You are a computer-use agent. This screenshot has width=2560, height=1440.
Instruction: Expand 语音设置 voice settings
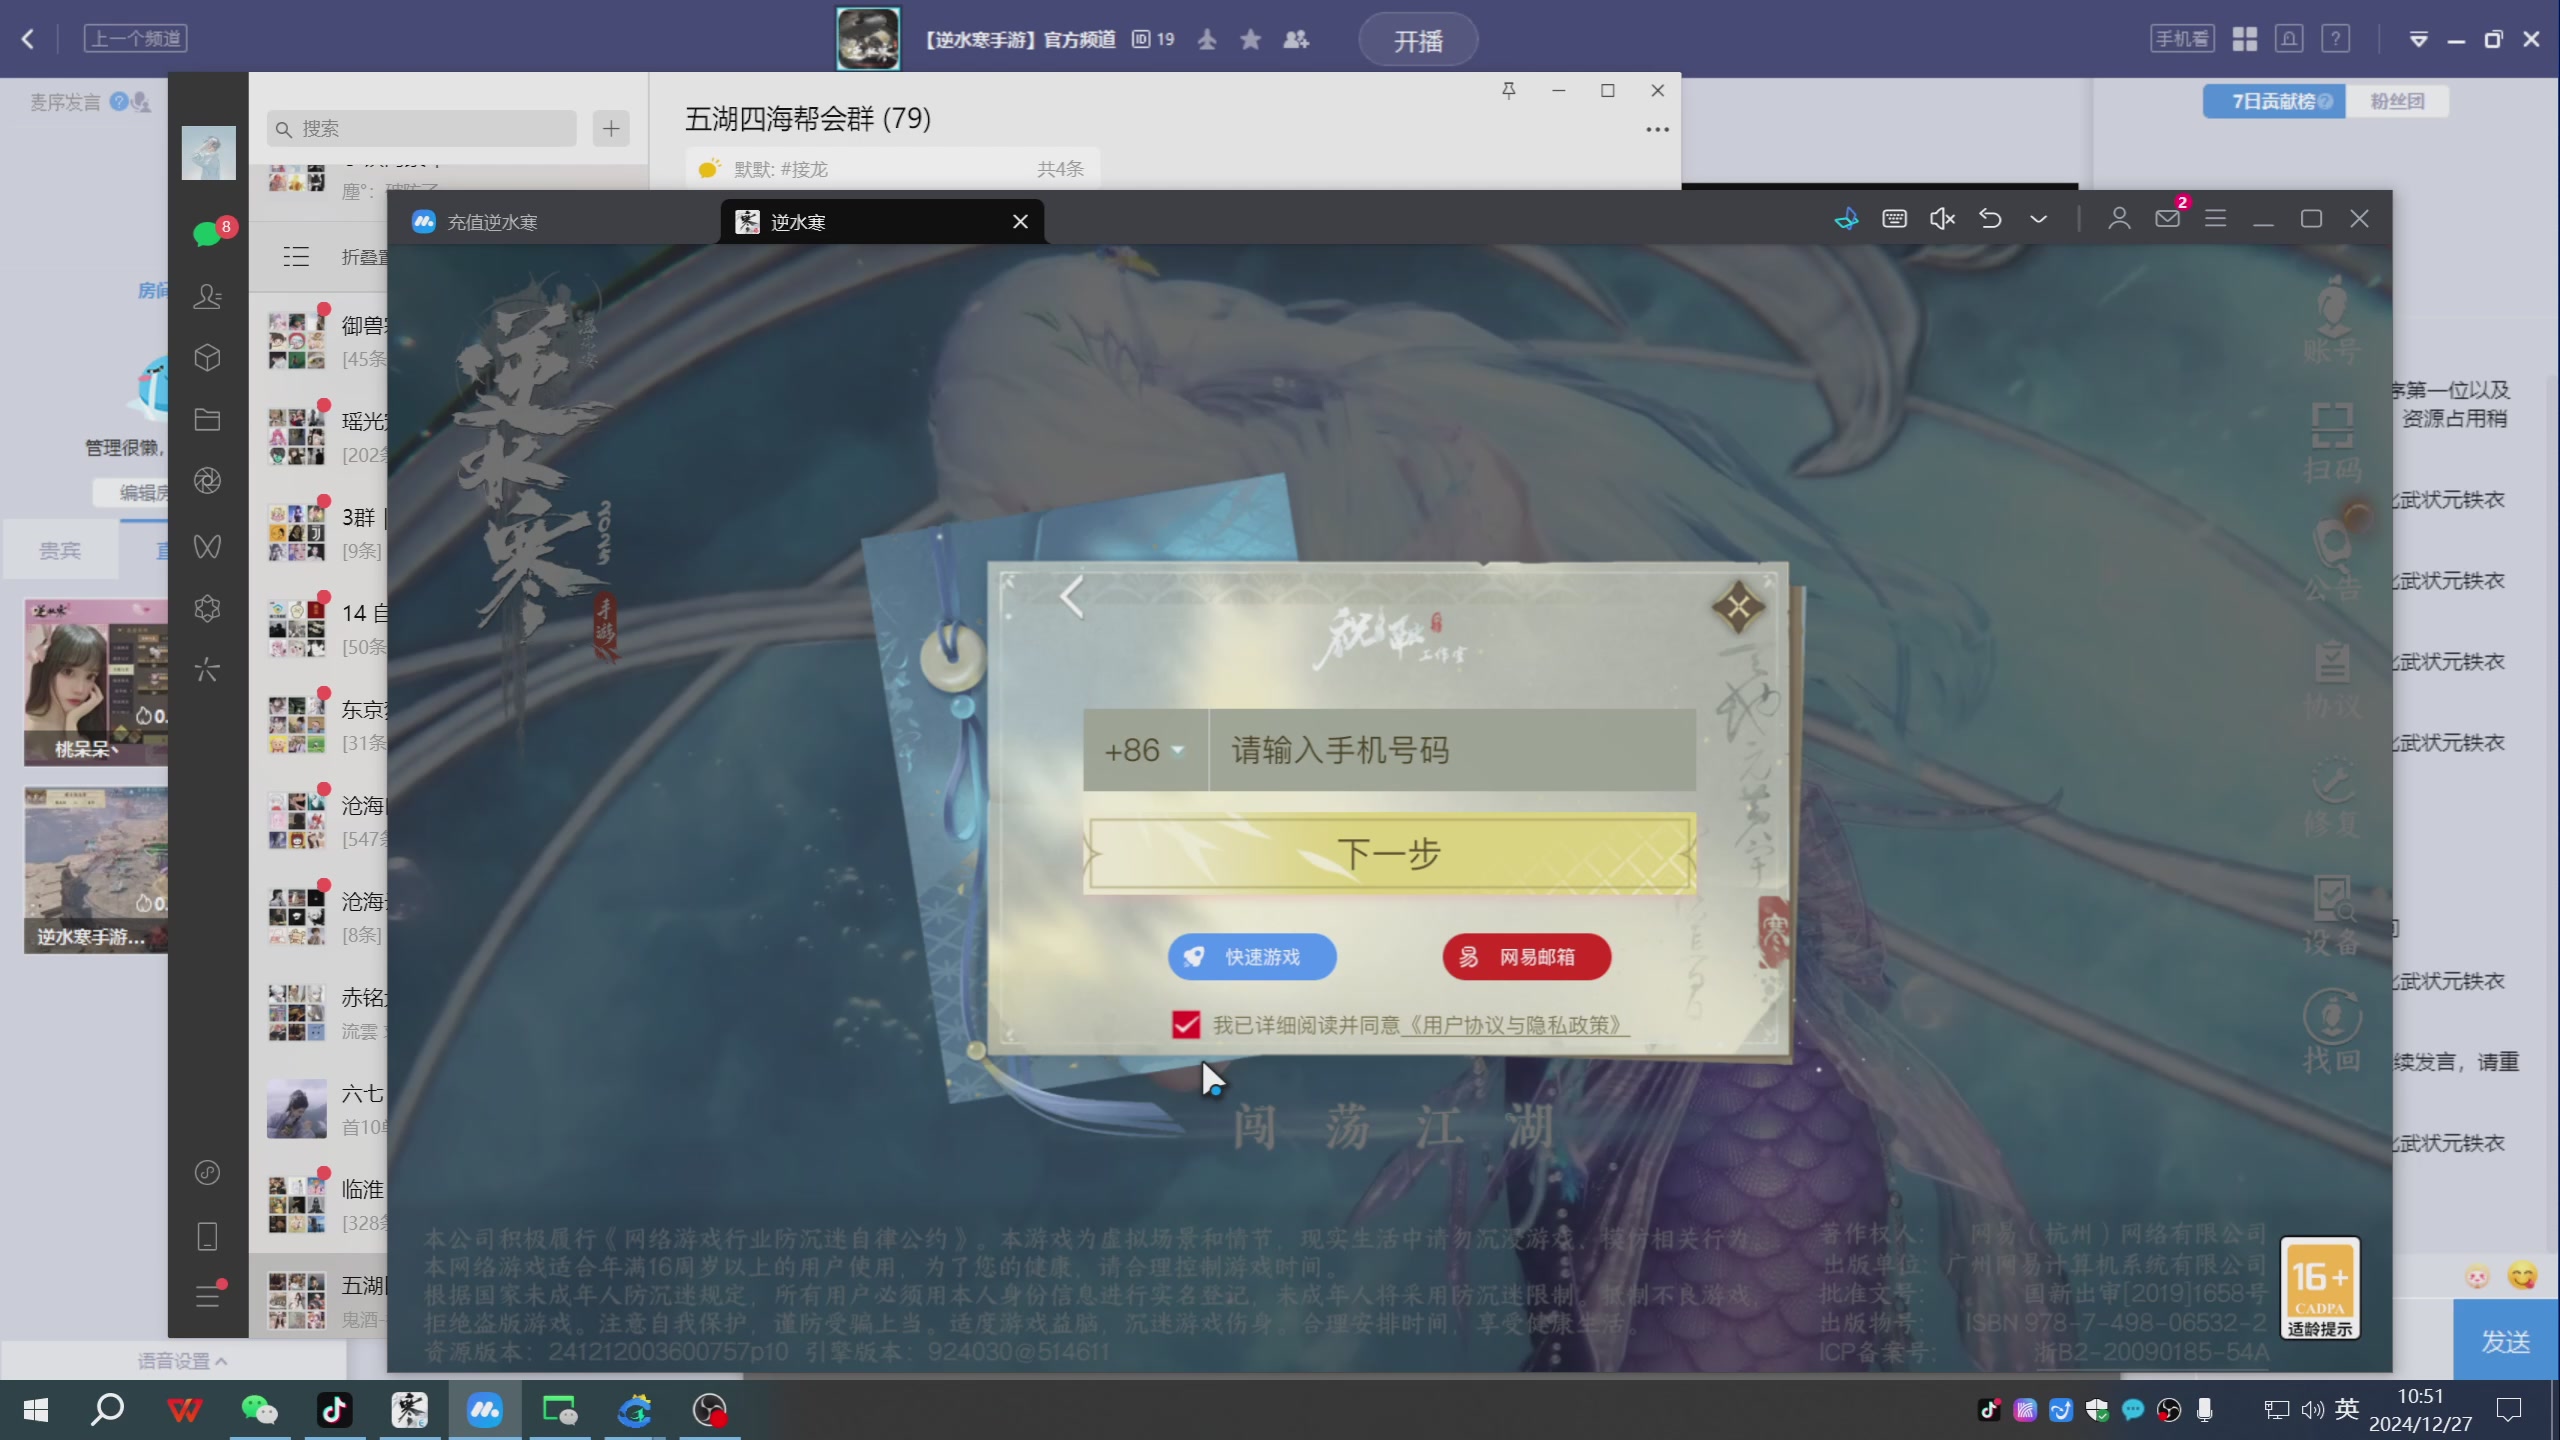click(x=182, y=1361)
